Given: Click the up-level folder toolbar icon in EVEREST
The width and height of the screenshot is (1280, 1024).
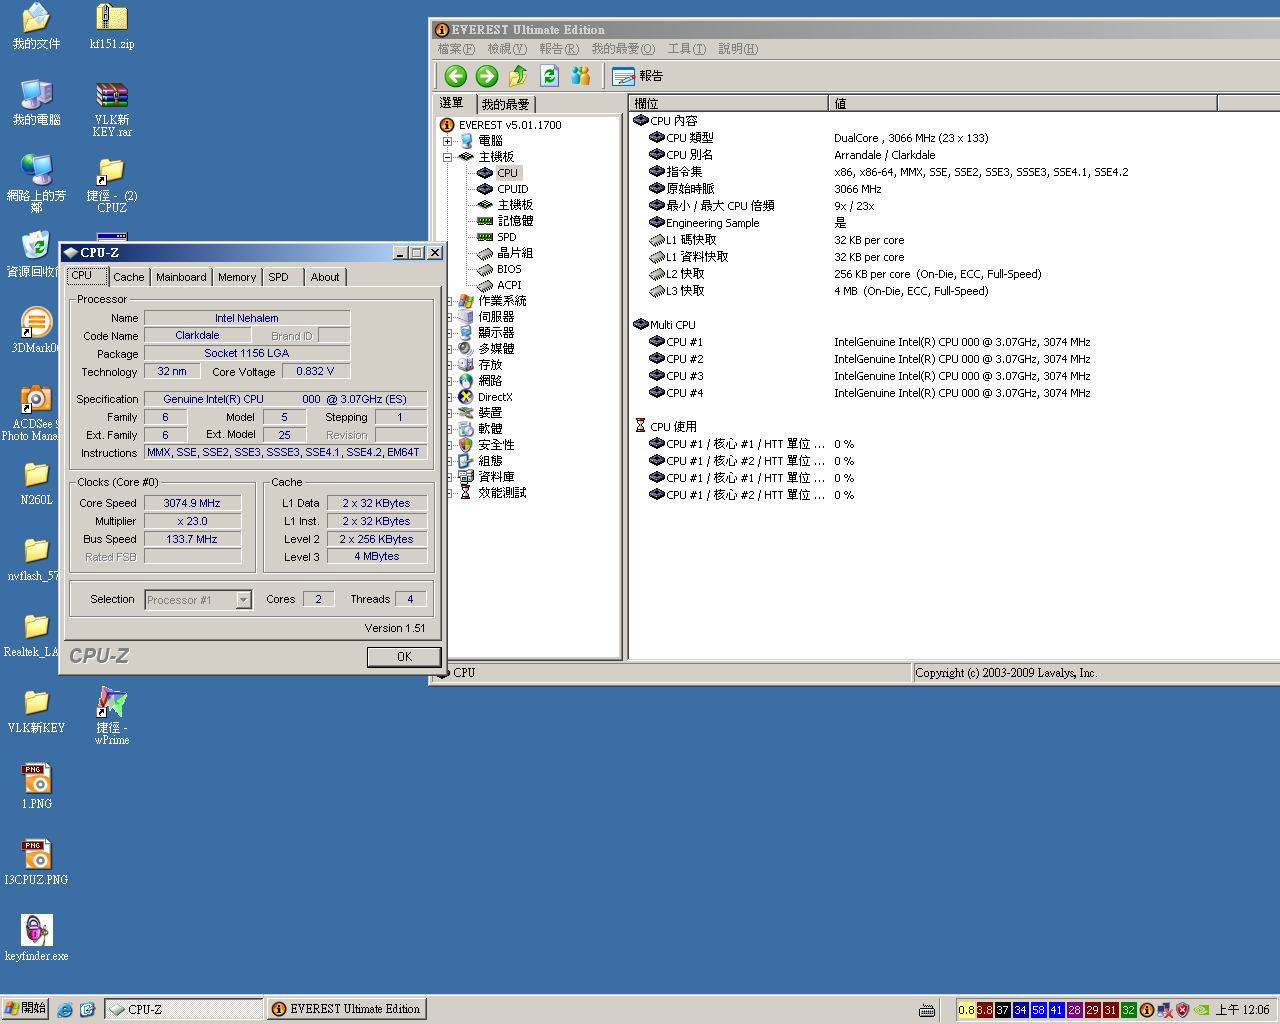Looking at the screenshot, I should [x=518, y=76].
